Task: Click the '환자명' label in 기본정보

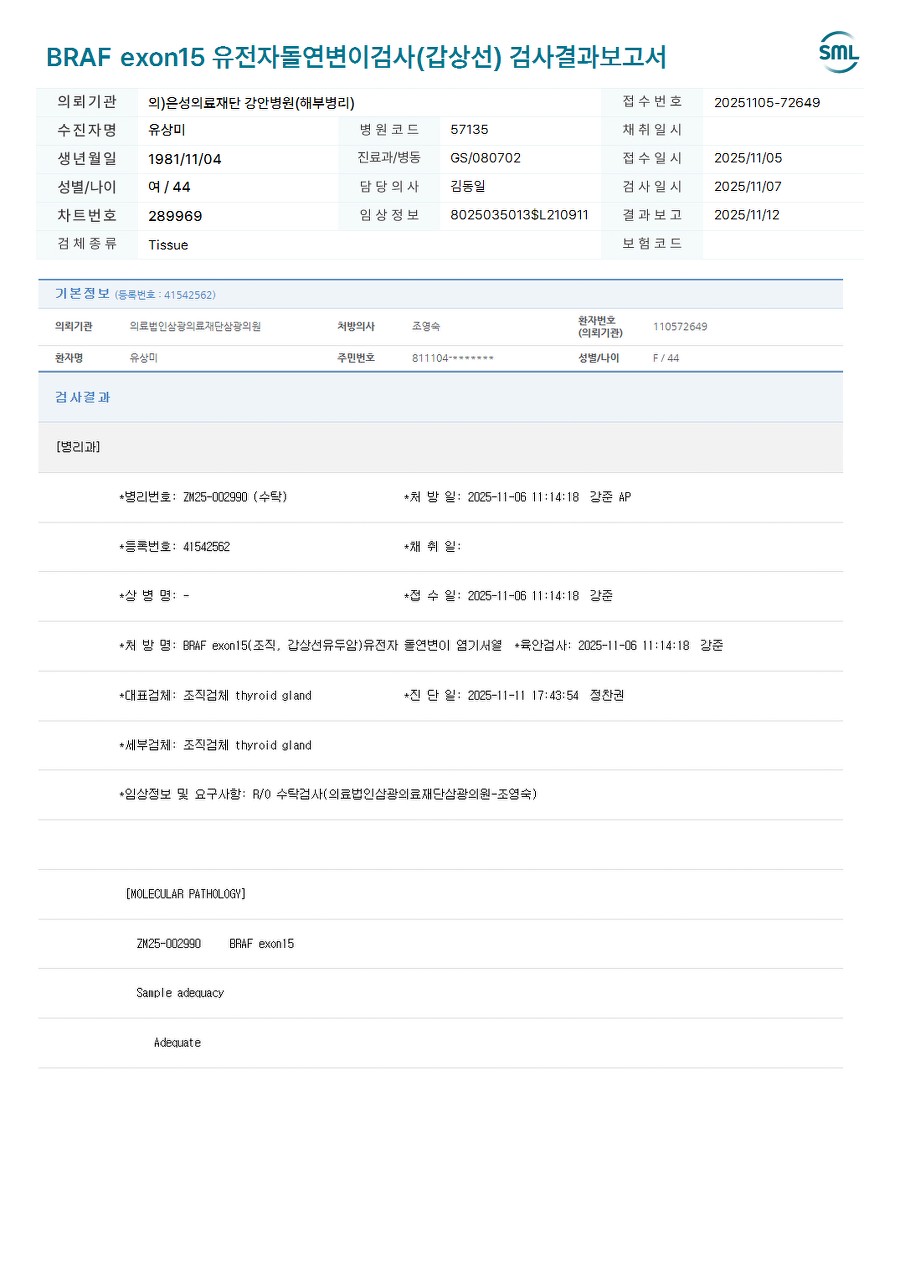Action: tap(69, 358)
